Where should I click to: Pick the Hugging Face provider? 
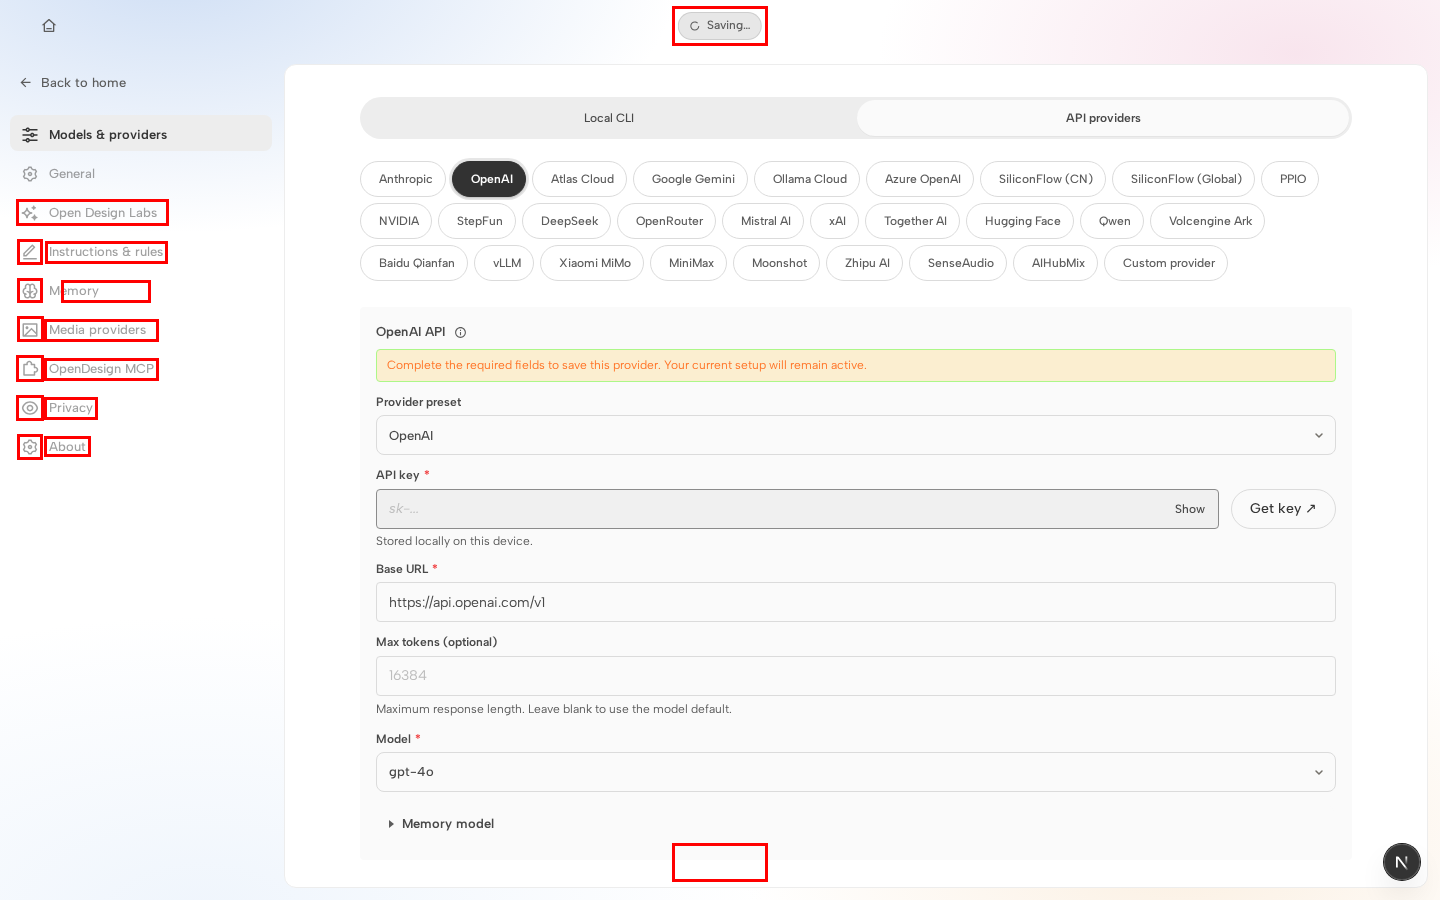tap(1022, 221)
